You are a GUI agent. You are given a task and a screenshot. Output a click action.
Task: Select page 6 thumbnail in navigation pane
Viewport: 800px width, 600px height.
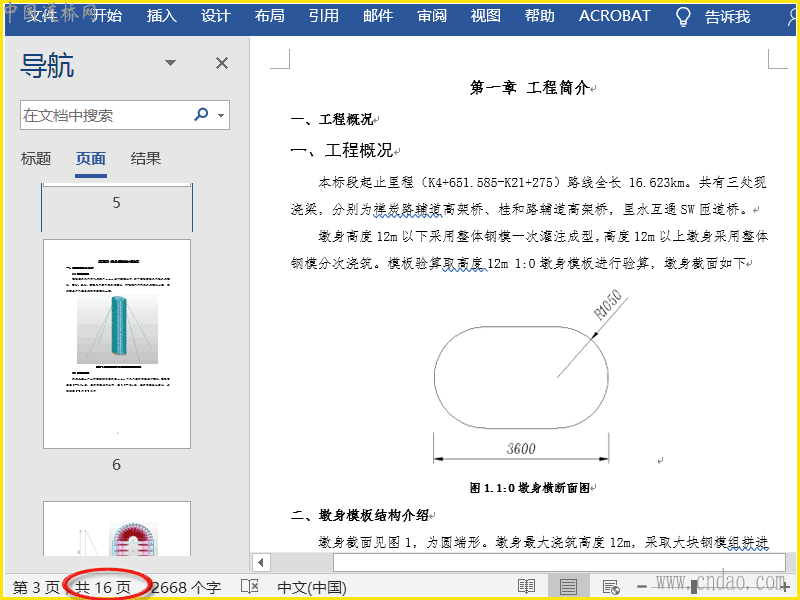click(x=117, y=344)
